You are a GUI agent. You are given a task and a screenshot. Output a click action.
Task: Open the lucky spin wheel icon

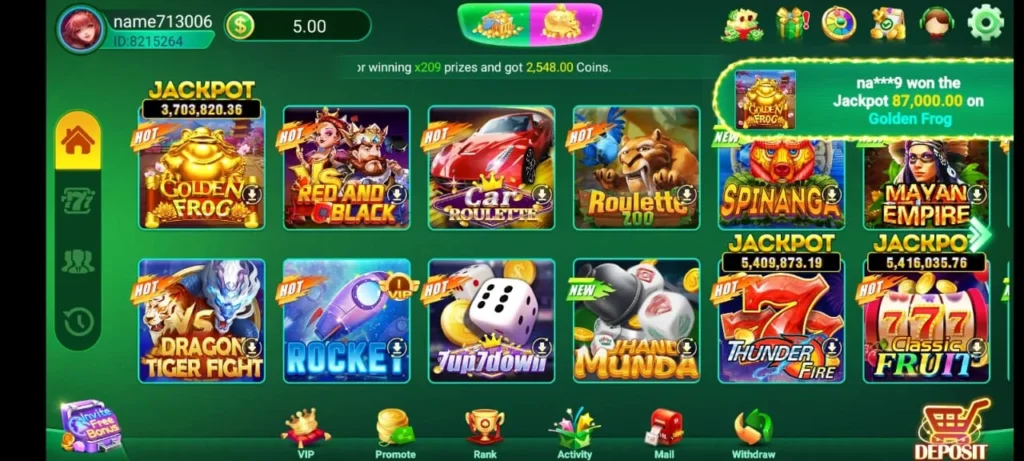839,24
